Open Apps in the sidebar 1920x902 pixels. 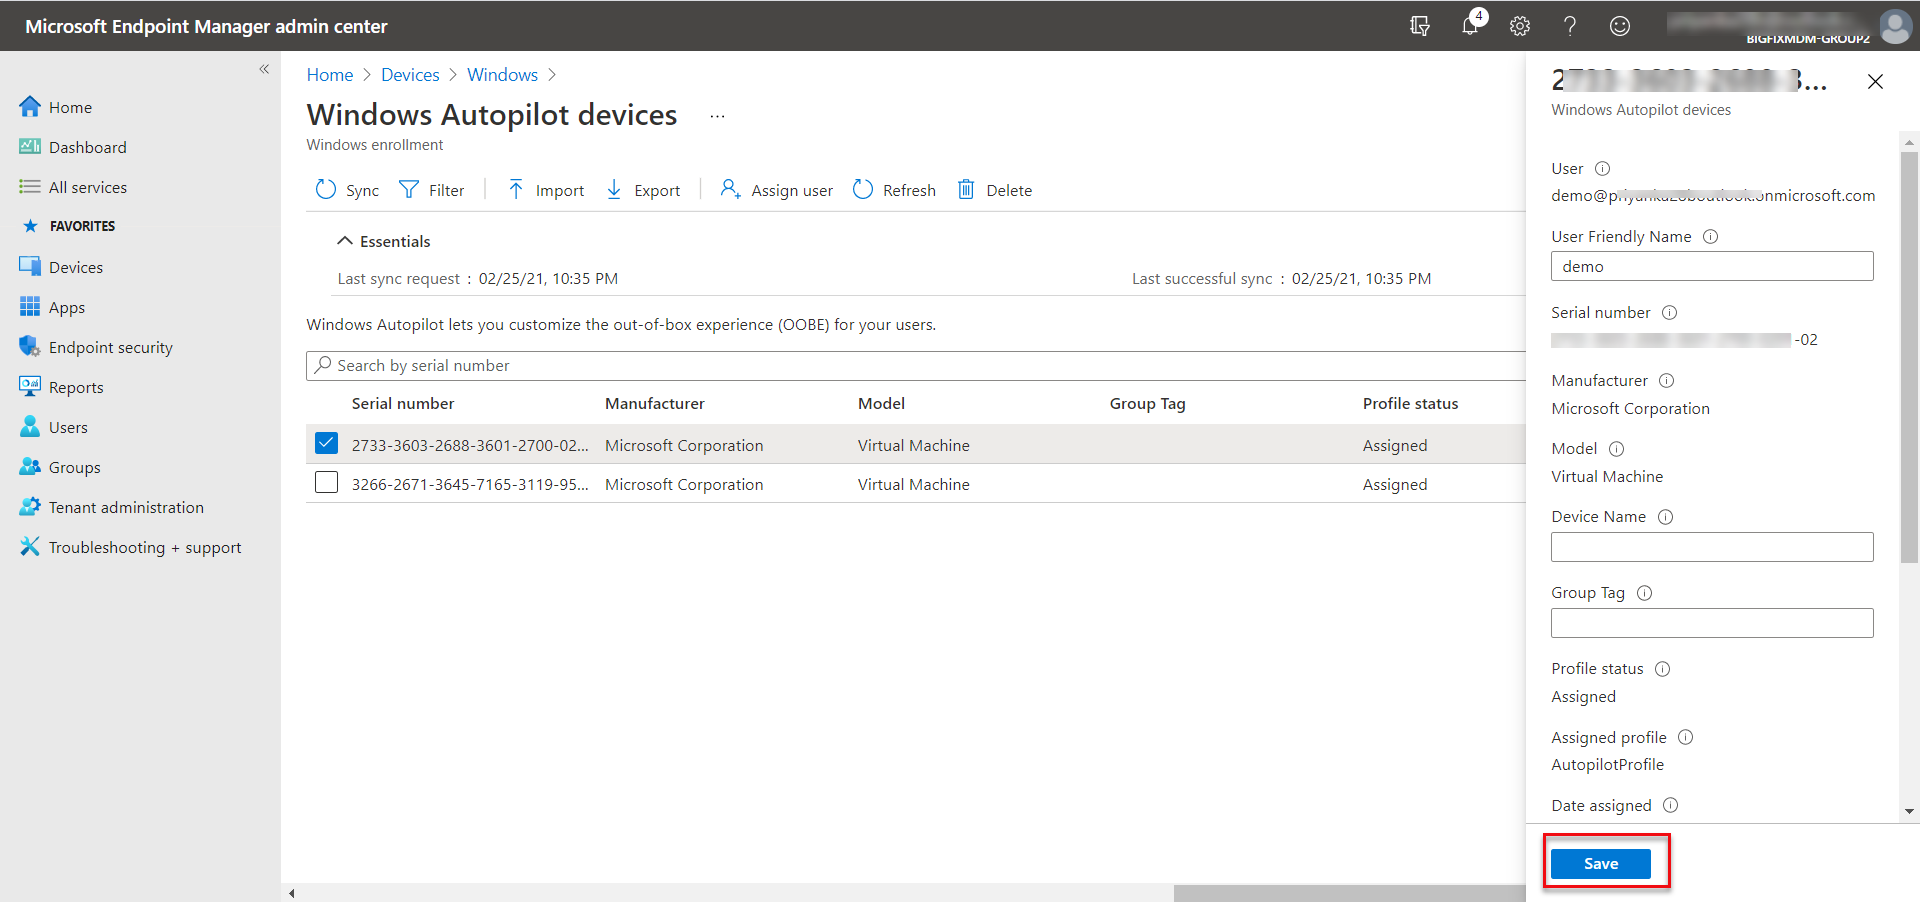67,307
